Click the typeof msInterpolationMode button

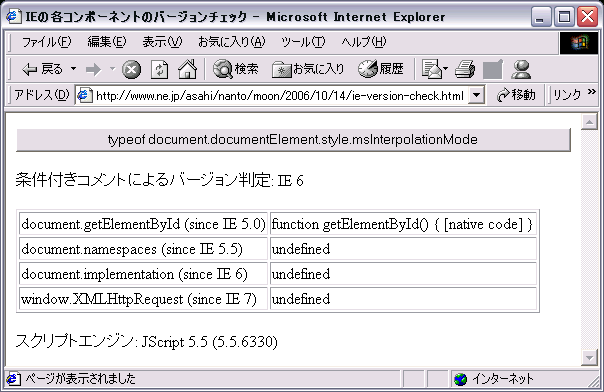[293, 139]
